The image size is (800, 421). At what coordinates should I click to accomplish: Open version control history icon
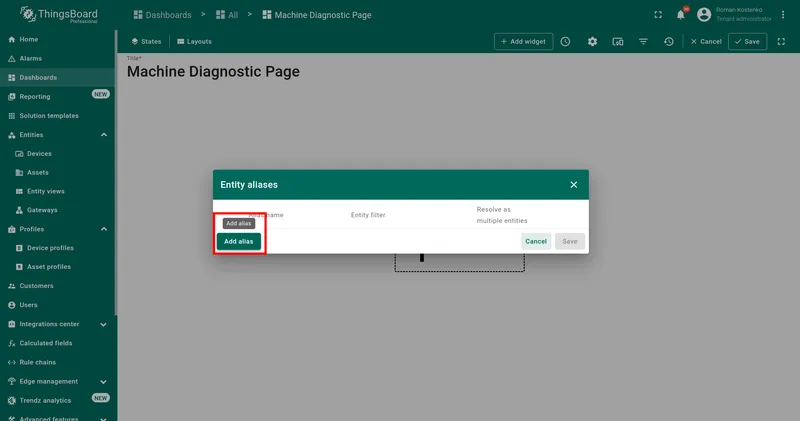[x=669, y=41]
